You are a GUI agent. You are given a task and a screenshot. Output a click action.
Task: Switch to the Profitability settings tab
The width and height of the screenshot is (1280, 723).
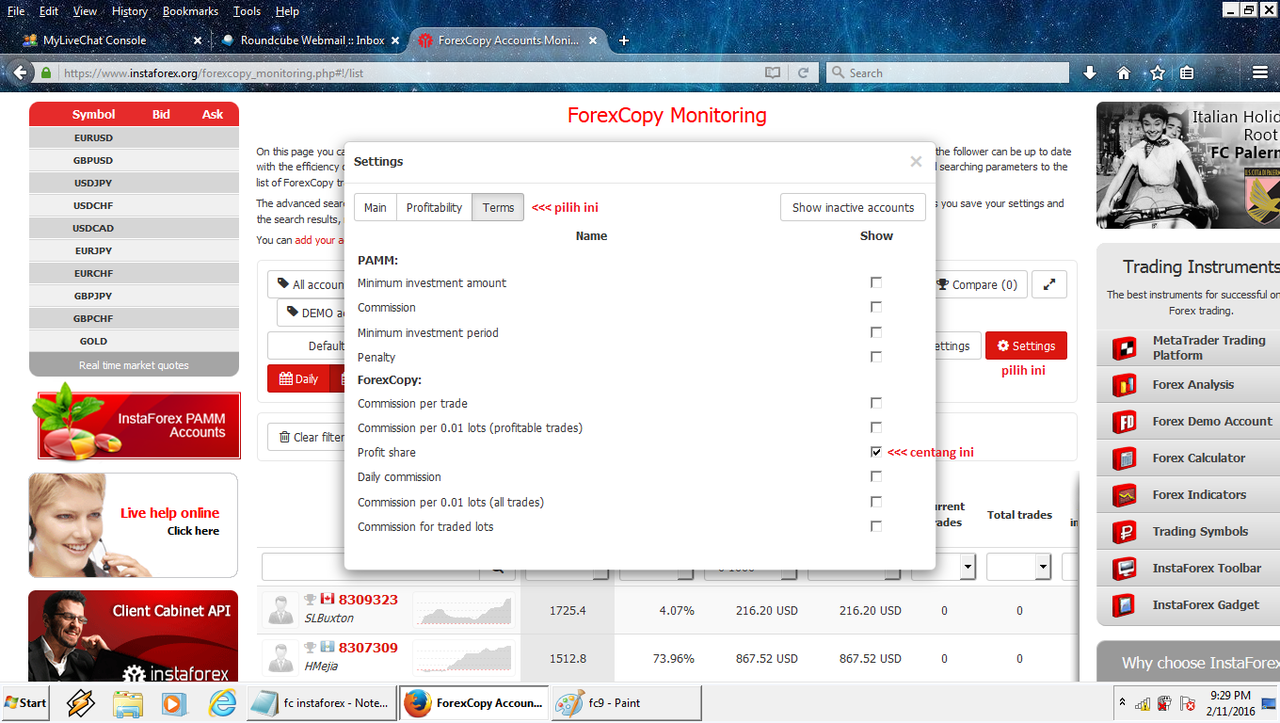coord(434,207)
